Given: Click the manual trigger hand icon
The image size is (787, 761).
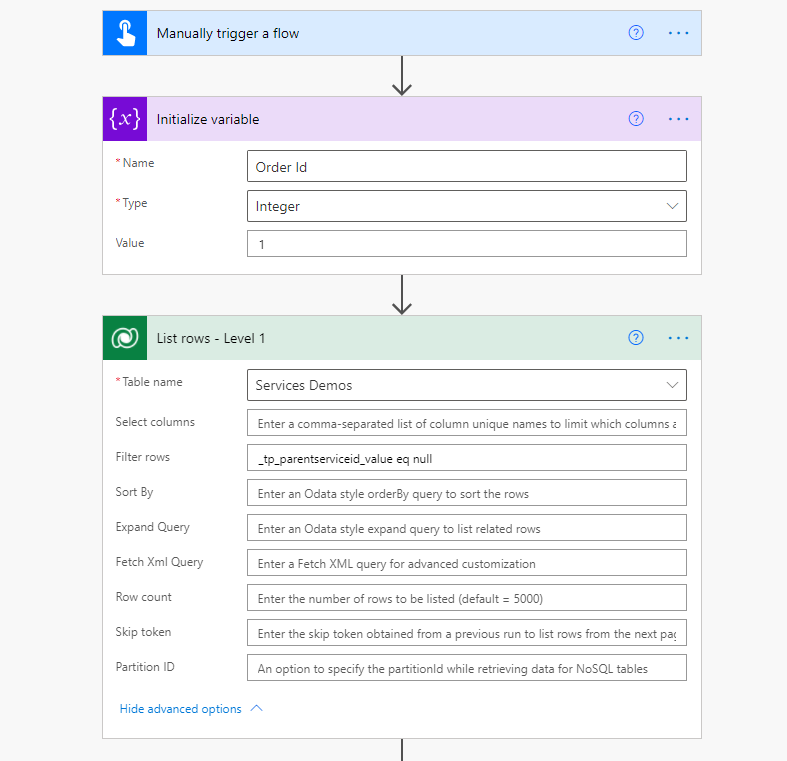Looking at the screenshot, I should click(x=125, y=33).
